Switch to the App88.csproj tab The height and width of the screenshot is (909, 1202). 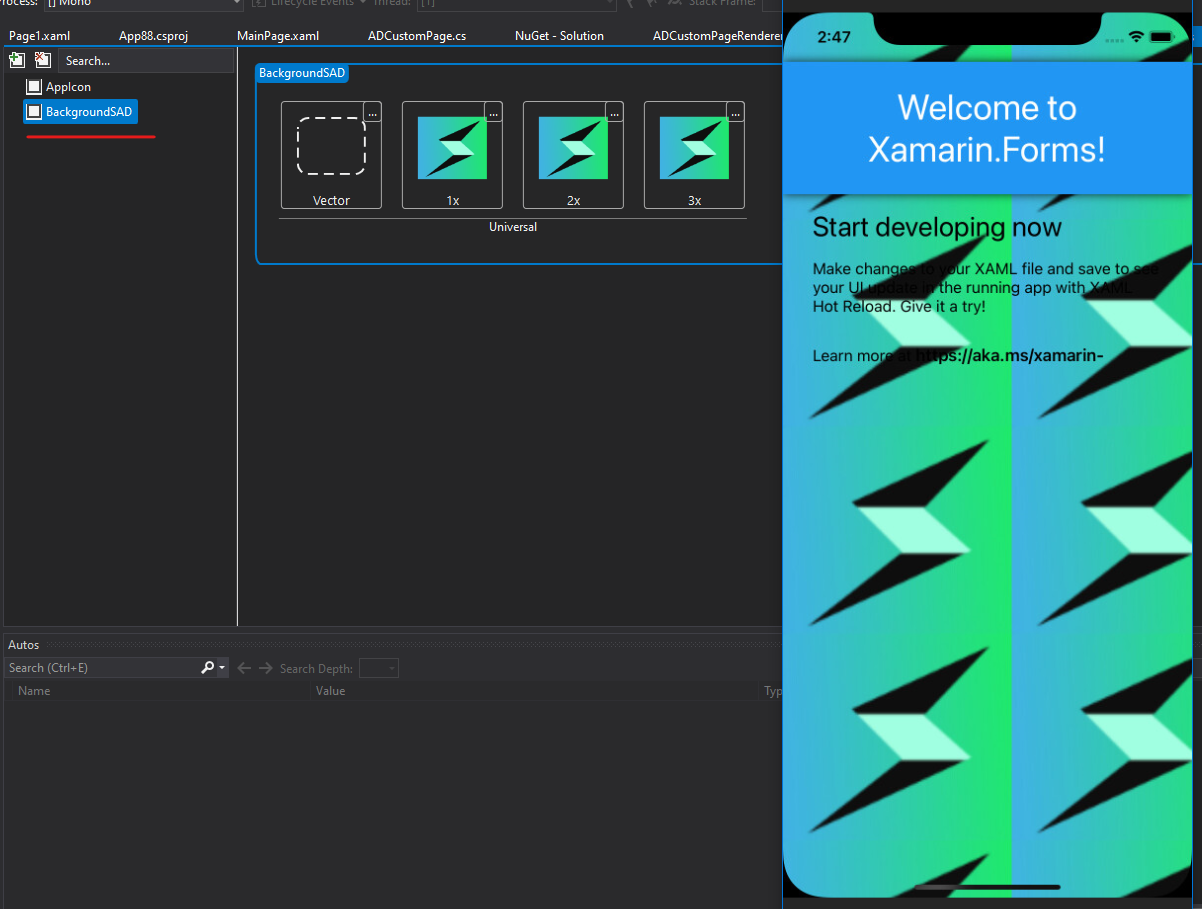pyautogui.click(x=154, y=36)
